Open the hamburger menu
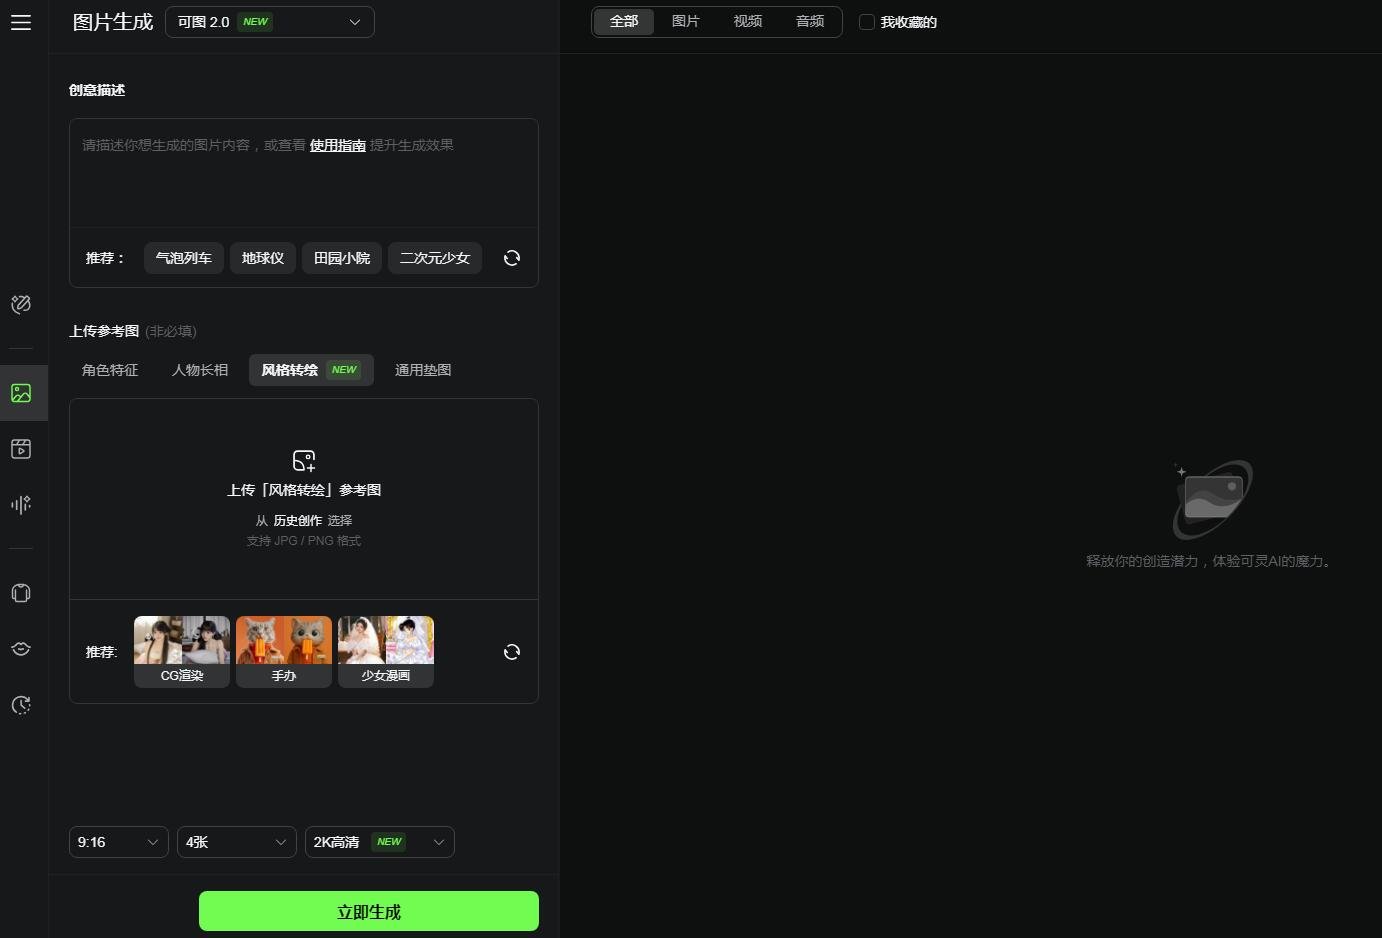The width and height of the screenshot is (1382, 938). coord(21,22)
